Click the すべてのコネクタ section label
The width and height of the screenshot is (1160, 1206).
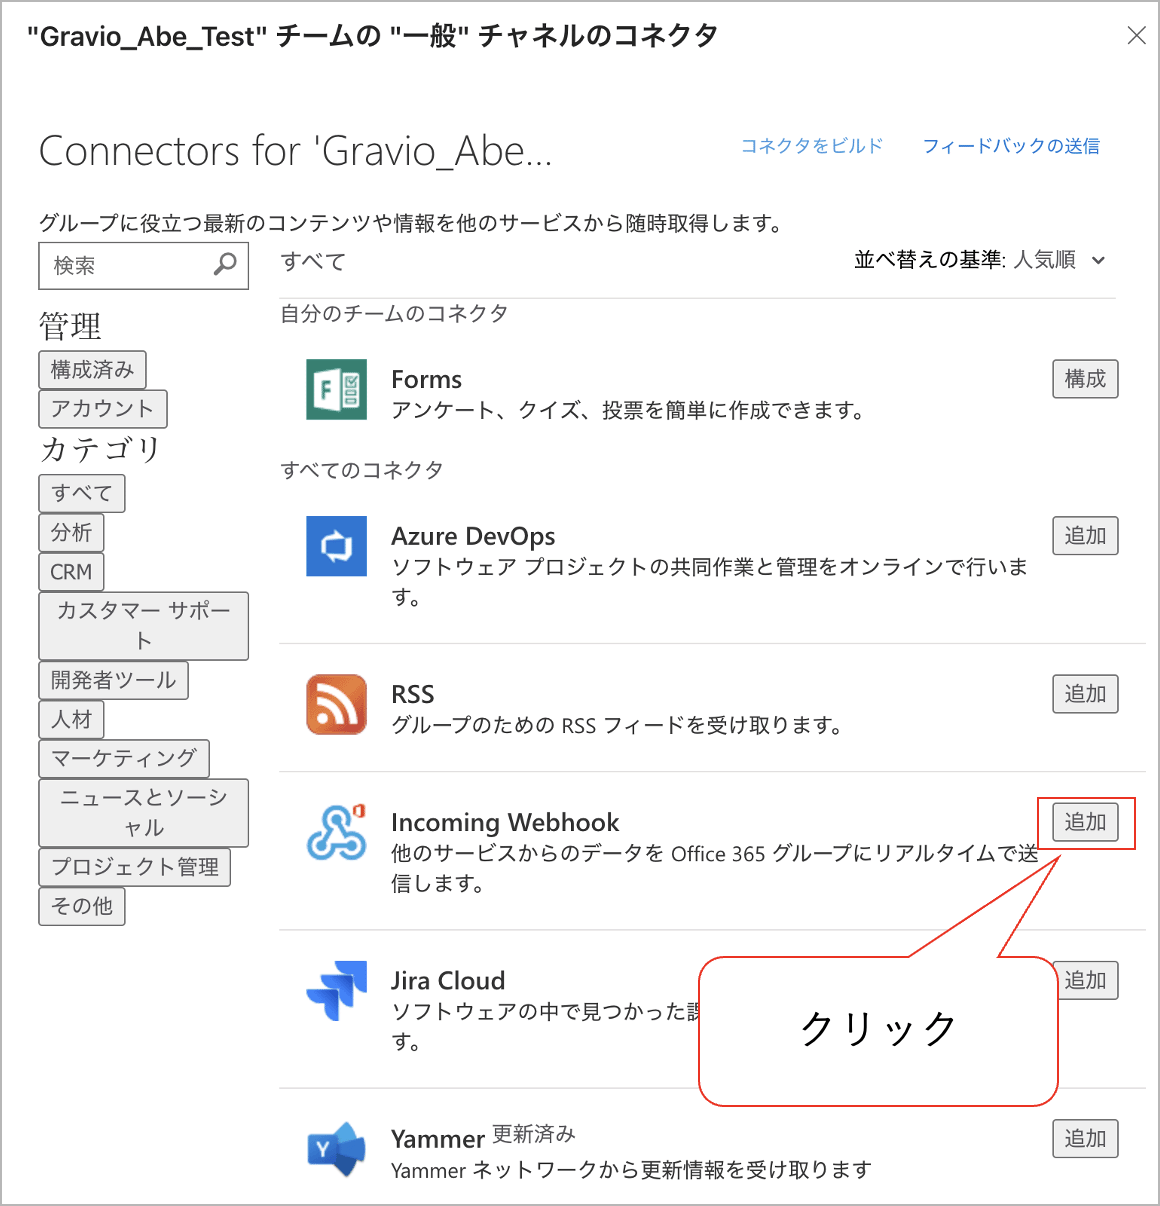point(362,470)
